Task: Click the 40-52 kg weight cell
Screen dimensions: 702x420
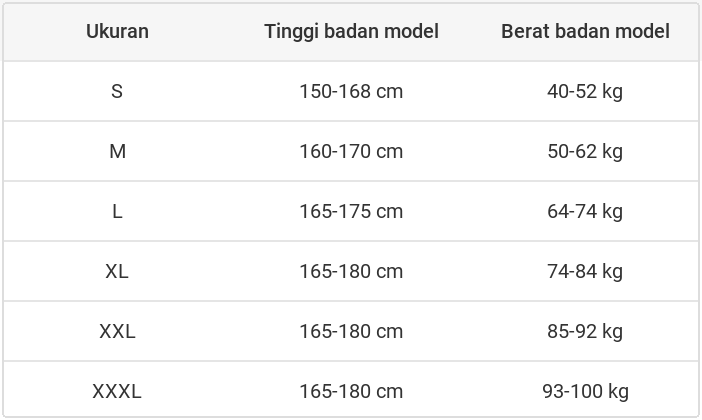Action: pyautogui.click(x=585, y=91)
